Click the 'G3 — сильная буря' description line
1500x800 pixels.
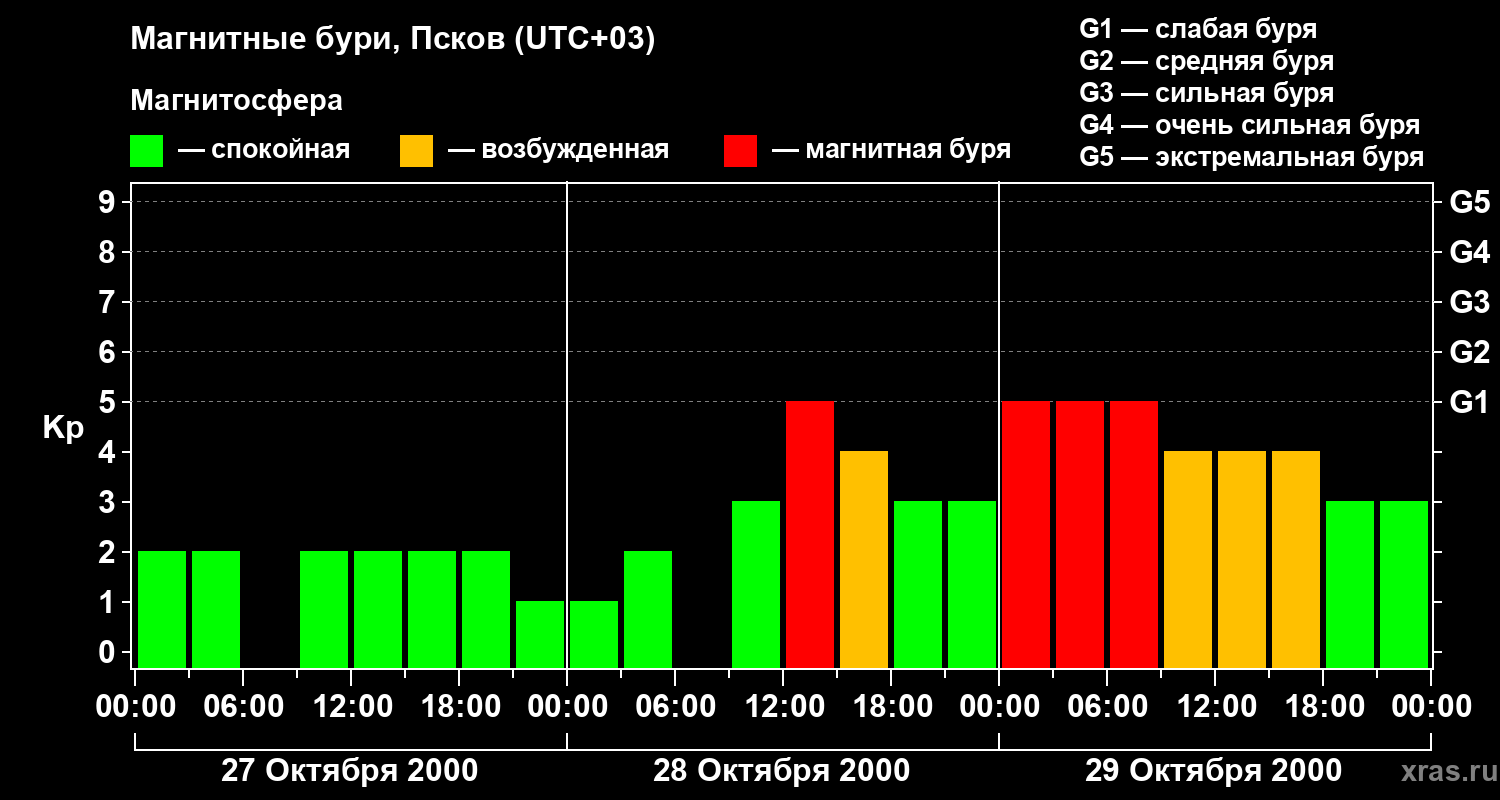point(1207,93)
